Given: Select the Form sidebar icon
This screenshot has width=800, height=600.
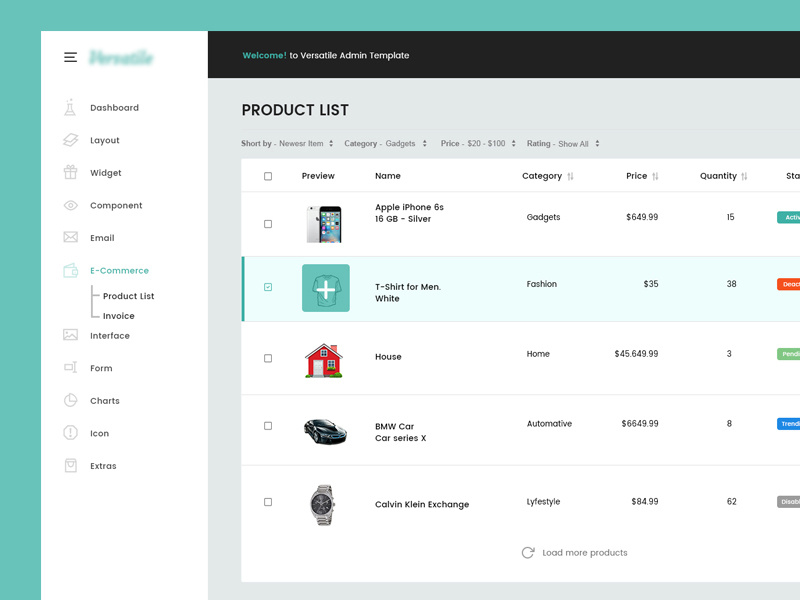Looking at the screenshot, I should coord(68,368).
